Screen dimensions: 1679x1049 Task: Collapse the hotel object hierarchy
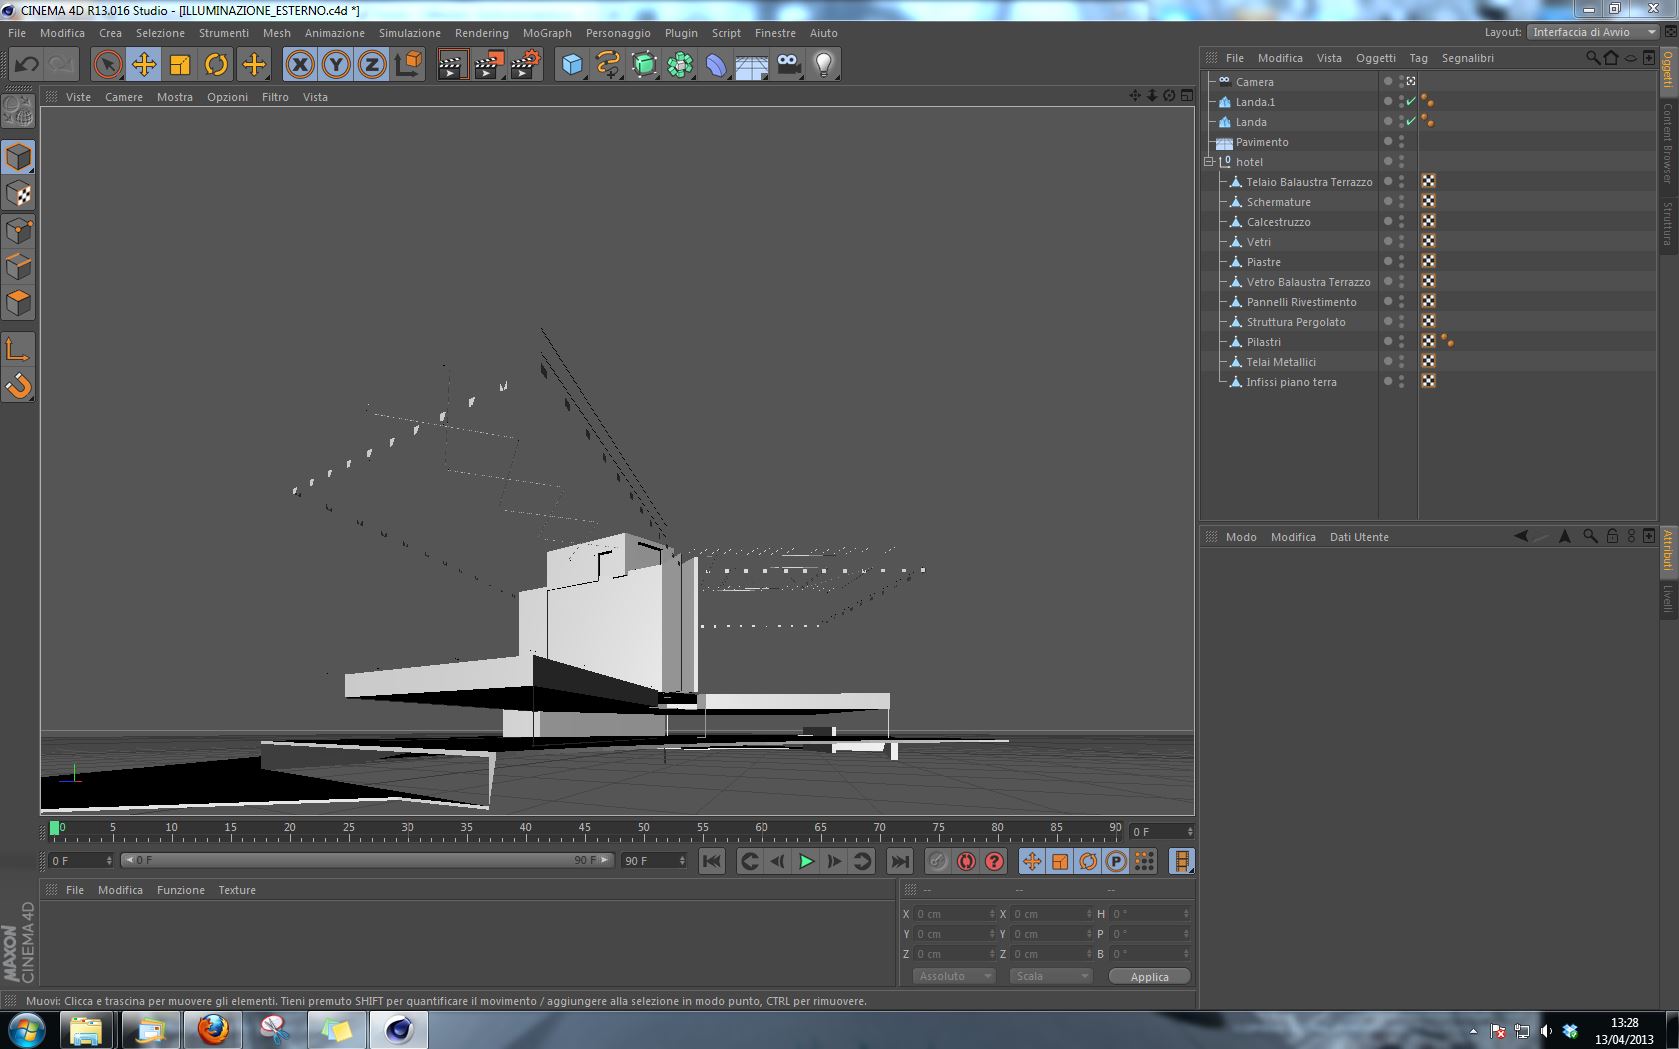1209,161
